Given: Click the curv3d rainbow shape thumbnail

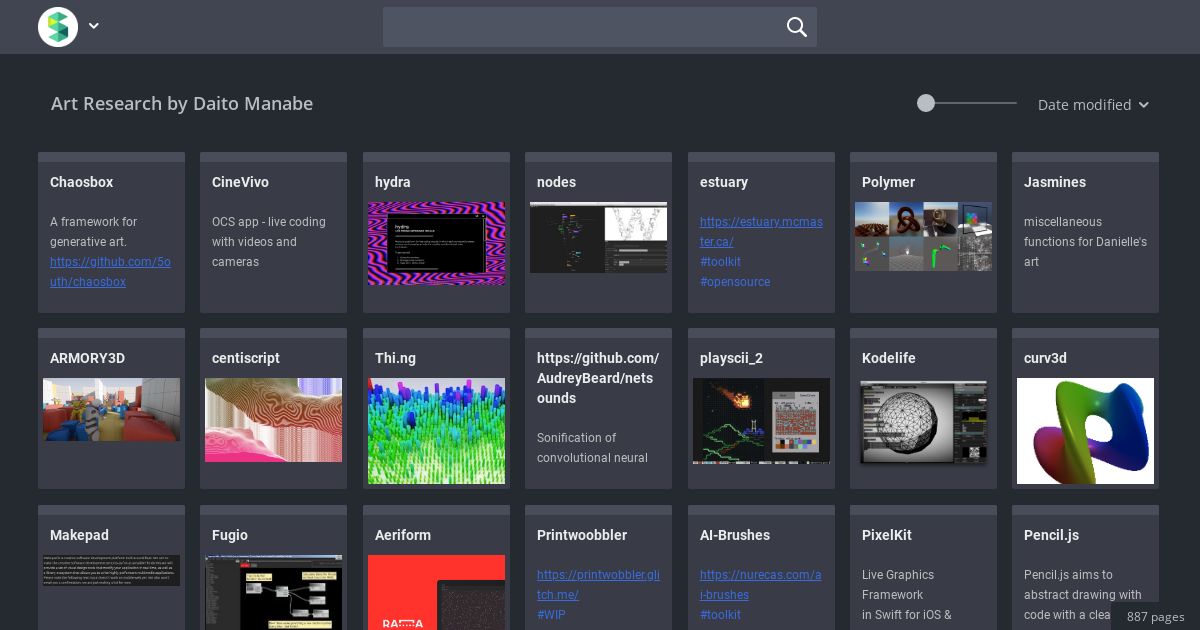Looking at the screenshot, I should tap(1085, 431).
